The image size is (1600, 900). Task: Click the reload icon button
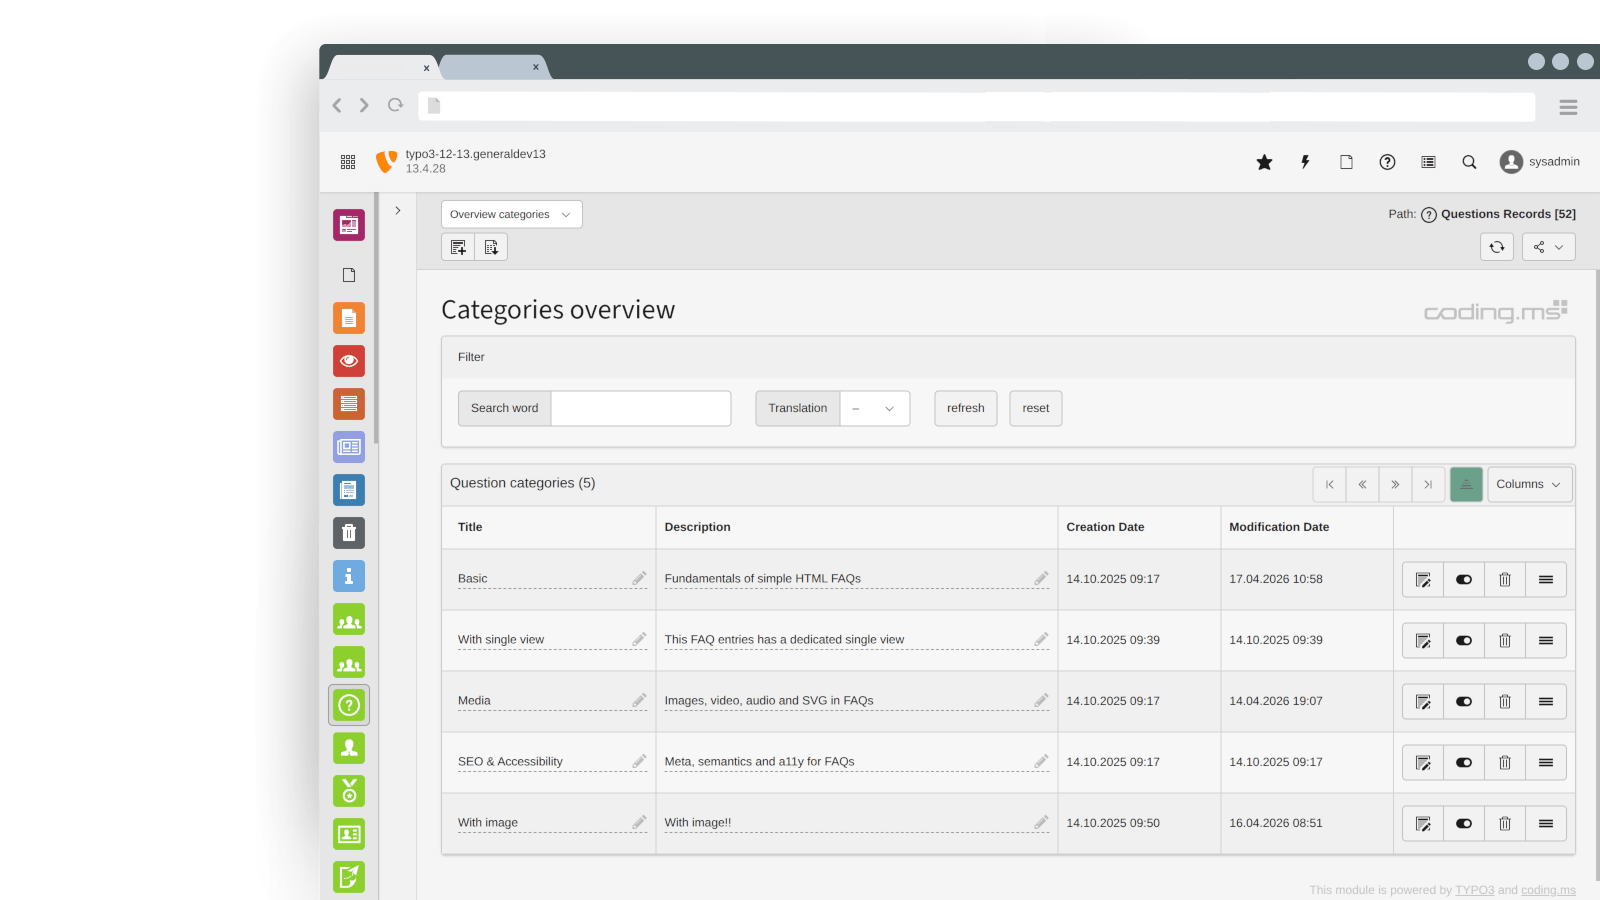pyautogui.click(x=1496, y=247)
